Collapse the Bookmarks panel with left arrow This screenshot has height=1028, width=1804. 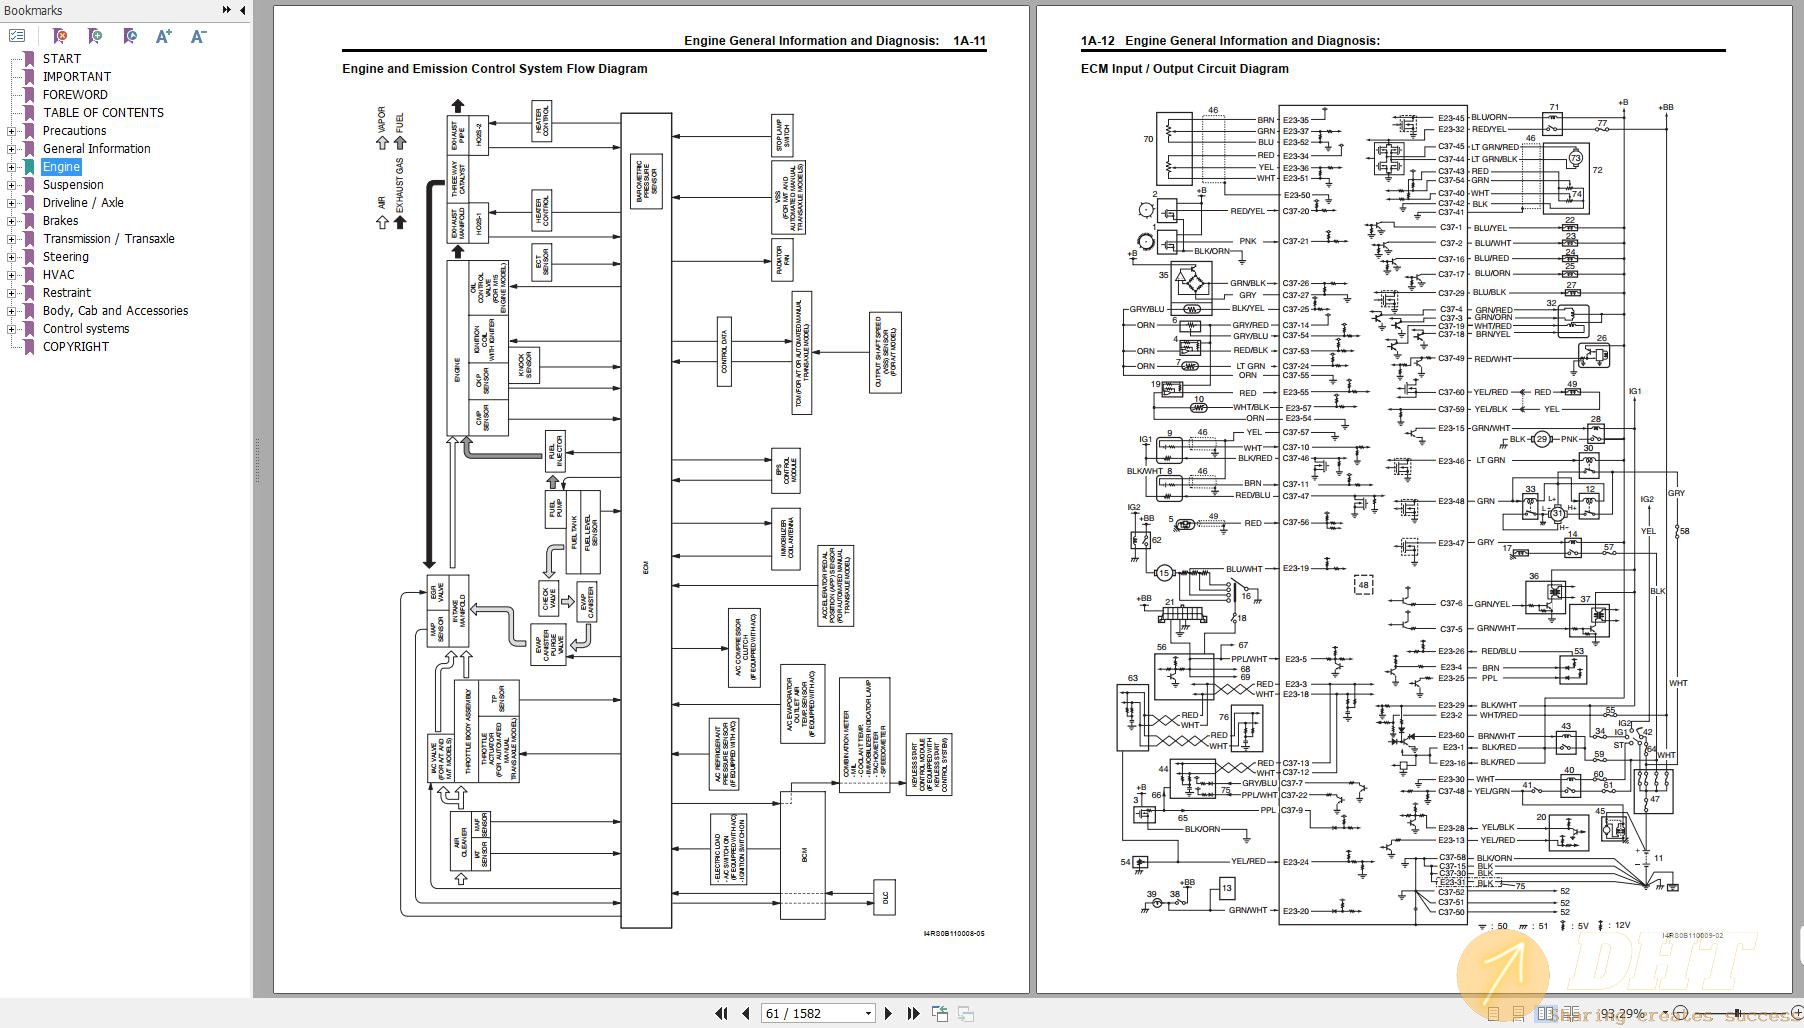click(242, 10)
